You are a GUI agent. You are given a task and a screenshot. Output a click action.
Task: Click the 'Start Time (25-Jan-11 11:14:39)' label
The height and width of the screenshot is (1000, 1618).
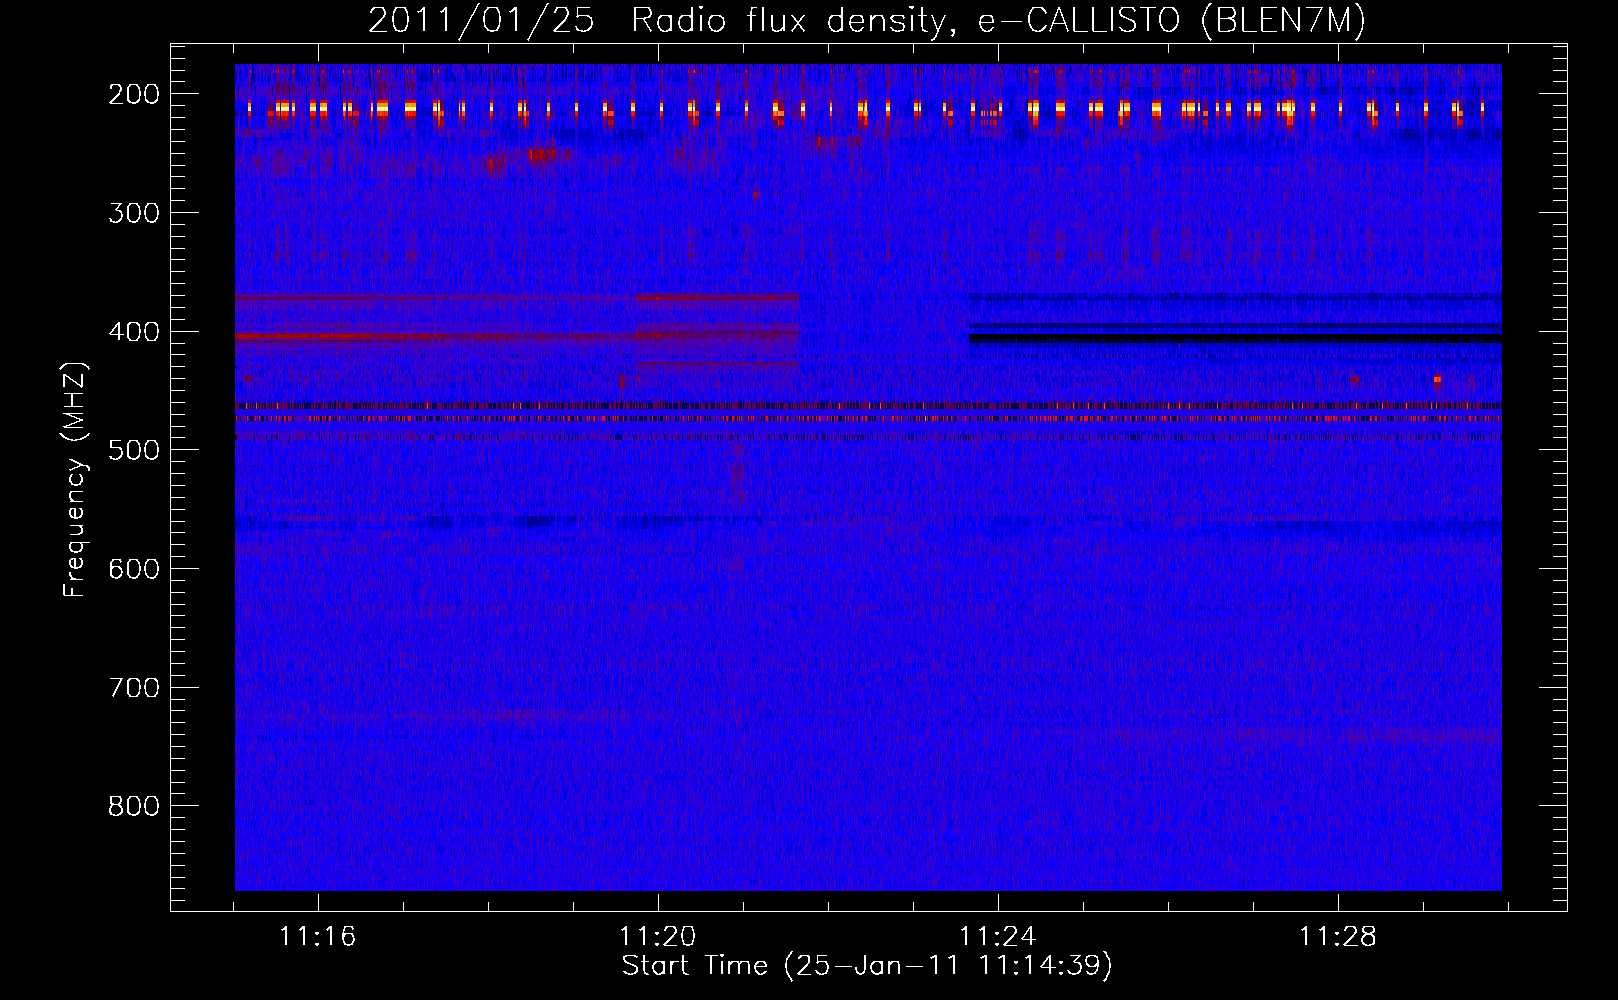[x=867, y=966]
